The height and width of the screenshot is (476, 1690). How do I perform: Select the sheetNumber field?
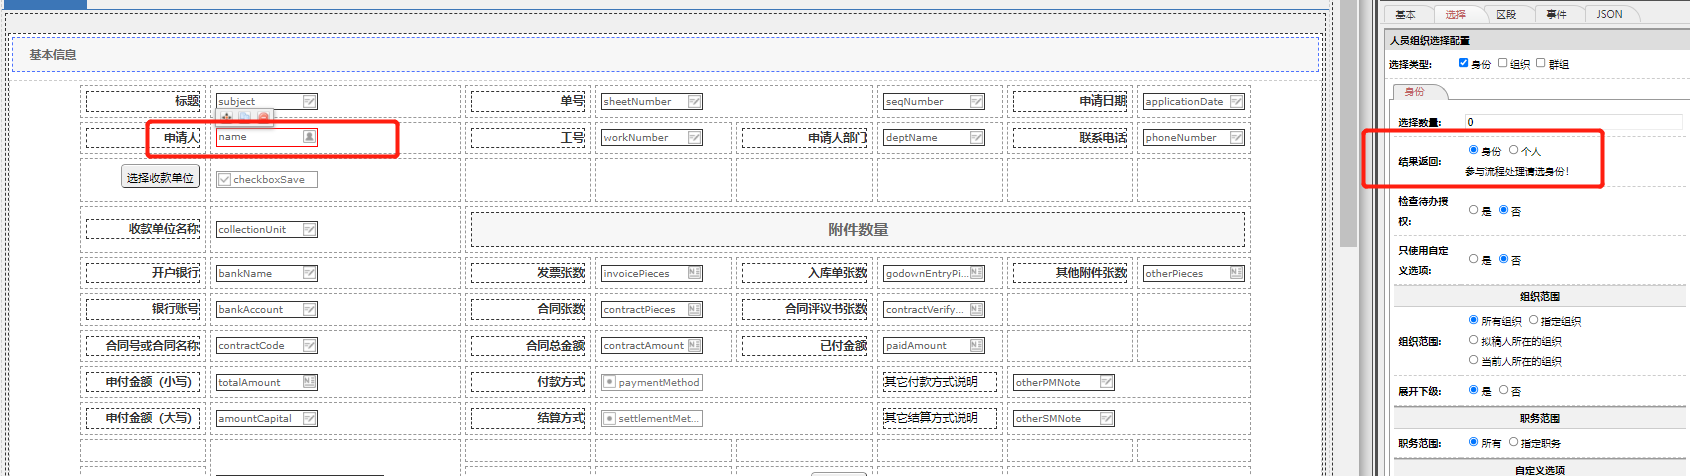click(652, 101)
